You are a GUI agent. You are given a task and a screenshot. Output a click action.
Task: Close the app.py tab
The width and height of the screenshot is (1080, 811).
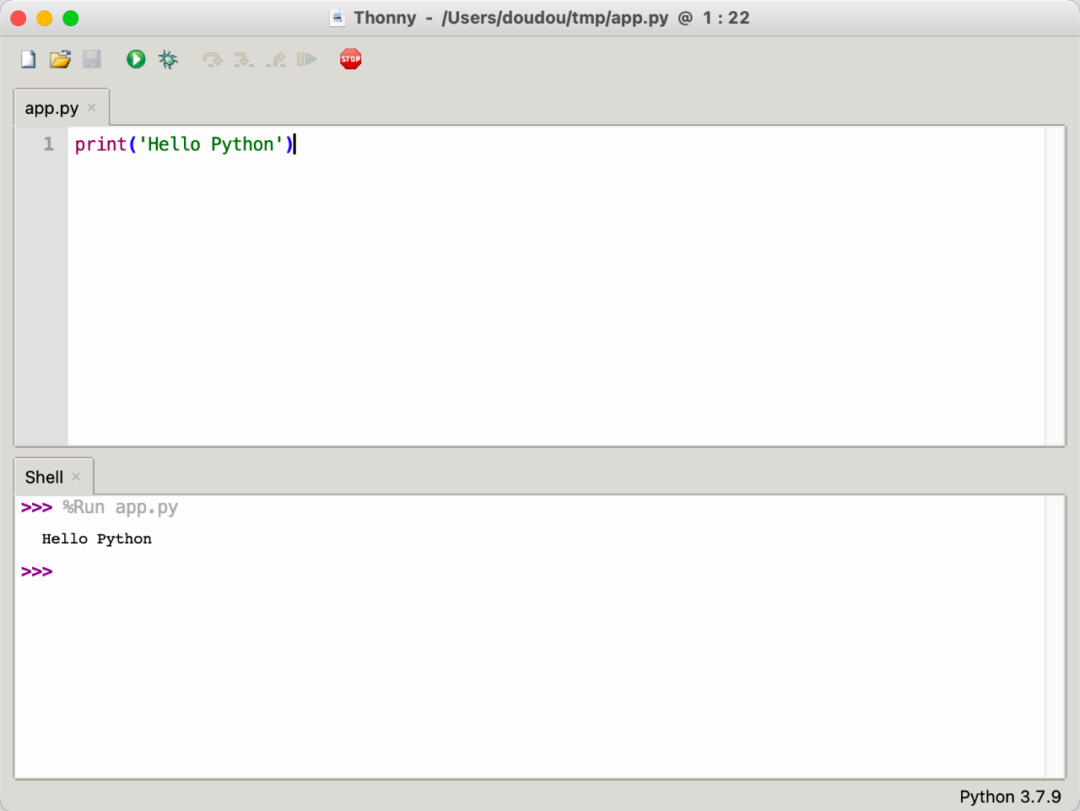(92, 108)
